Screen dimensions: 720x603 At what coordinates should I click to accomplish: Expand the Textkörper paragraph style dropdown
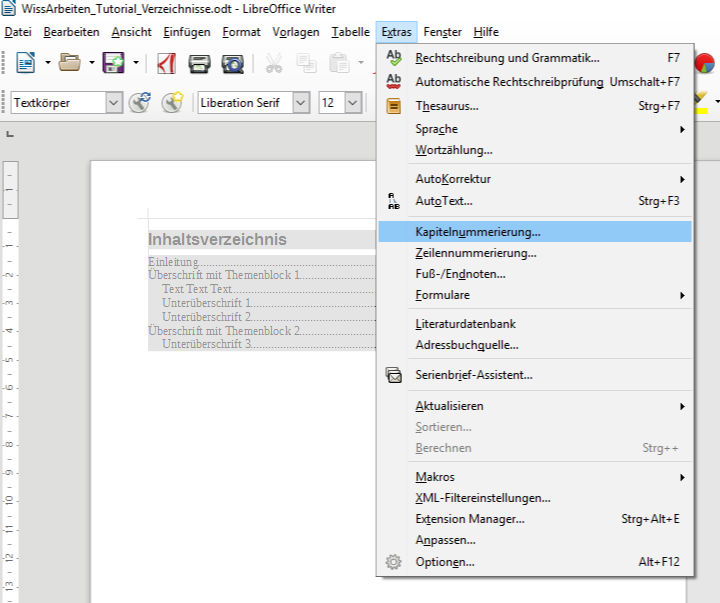coord(113,102)
